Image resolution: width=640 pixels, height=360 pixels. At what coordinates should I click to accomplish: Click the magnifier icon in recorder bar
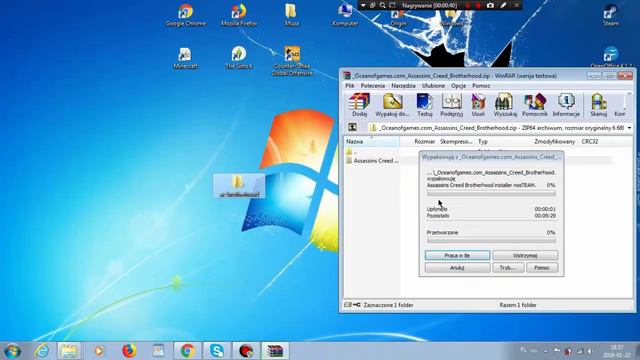382,5
